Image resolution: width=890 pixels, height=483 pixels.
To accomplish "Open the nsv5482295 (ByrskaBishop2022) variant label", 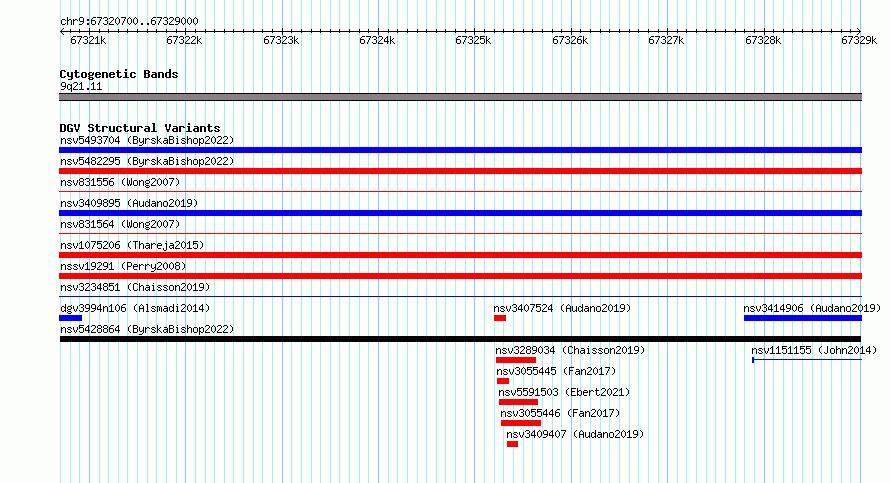I will pos(147,161).
